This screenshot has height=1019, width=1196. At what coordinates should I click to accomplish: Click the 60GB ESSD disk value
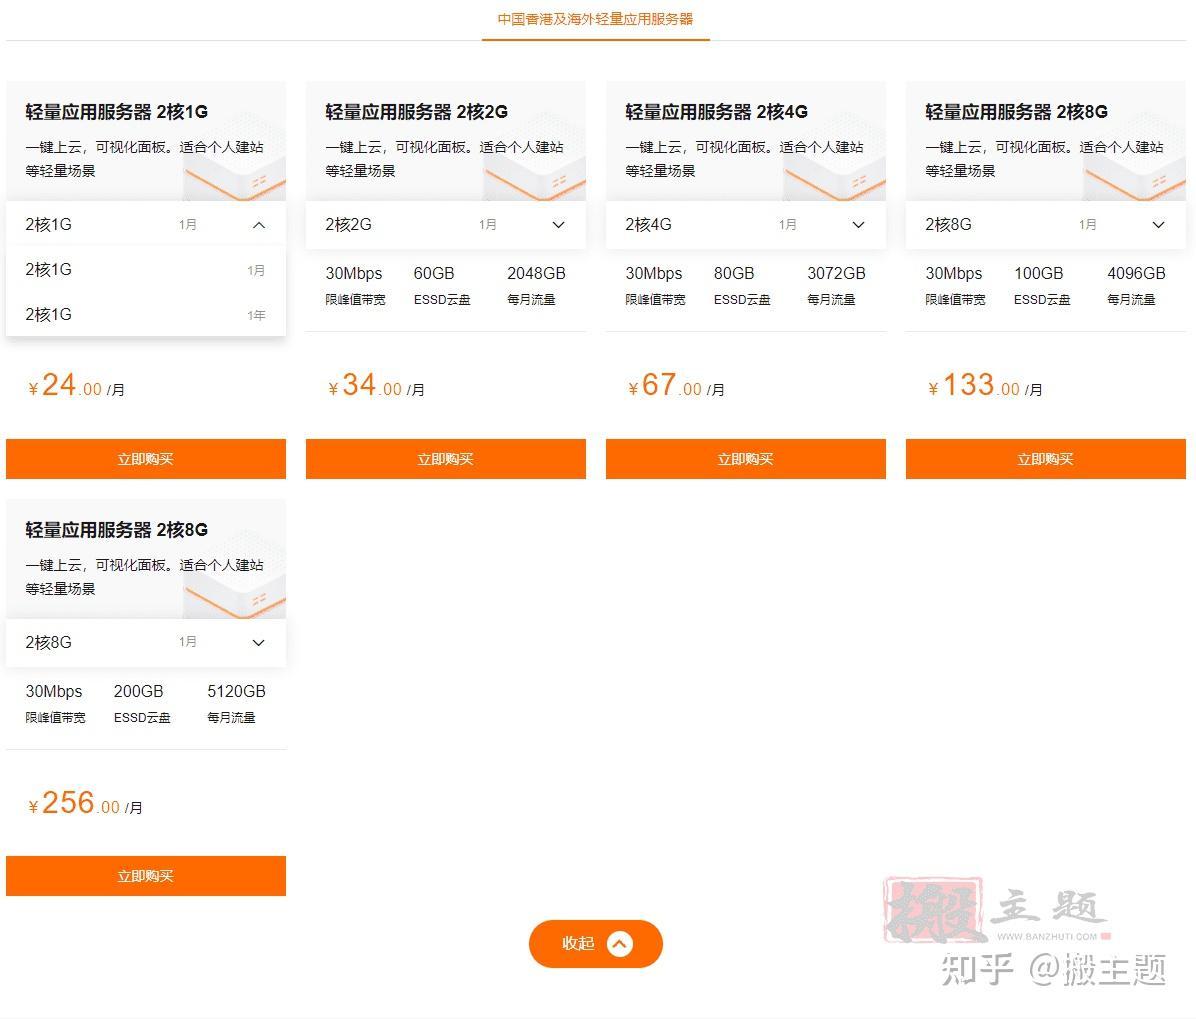(x=433, y=274)
